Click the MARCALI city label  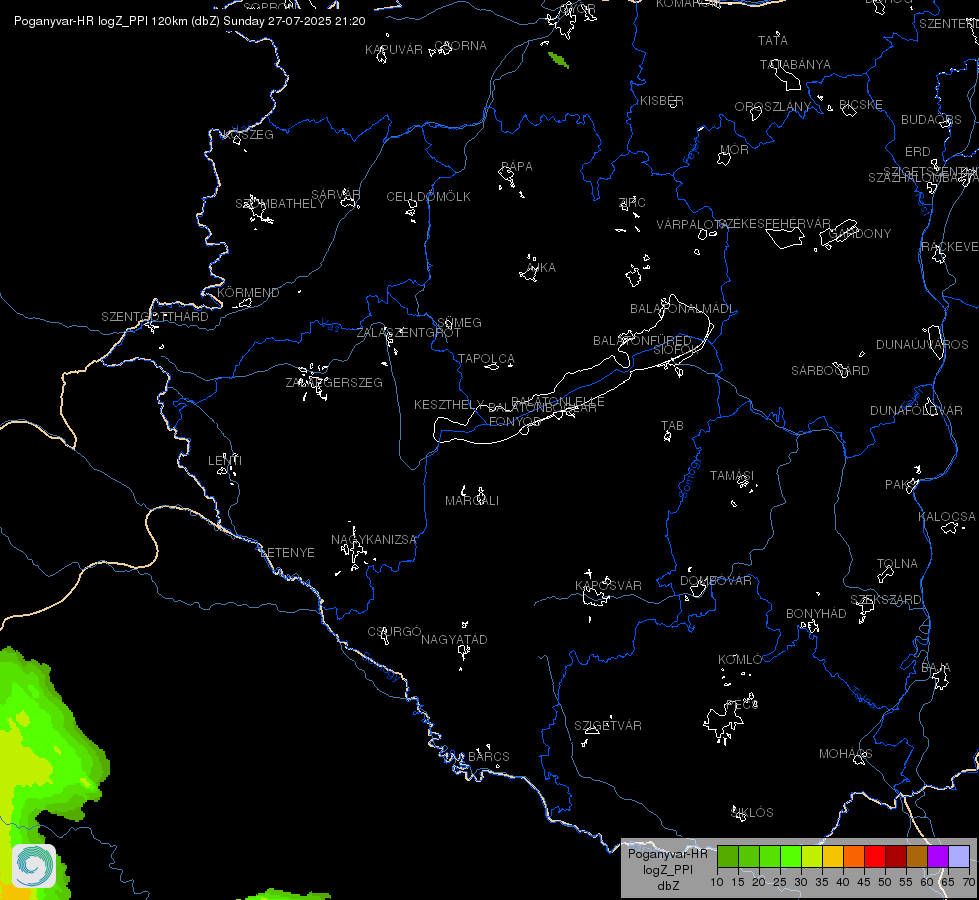[x=472, y=501]
